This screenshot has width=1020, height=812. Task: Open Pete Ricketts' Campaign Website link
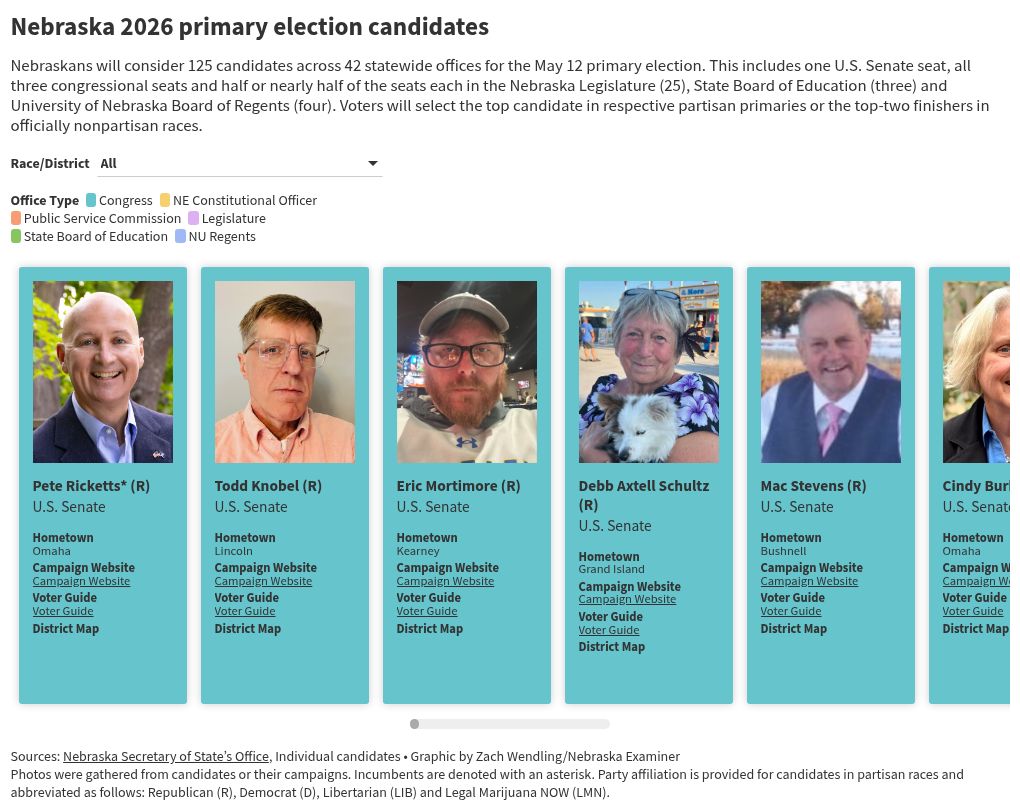click(x=81, y=581)
